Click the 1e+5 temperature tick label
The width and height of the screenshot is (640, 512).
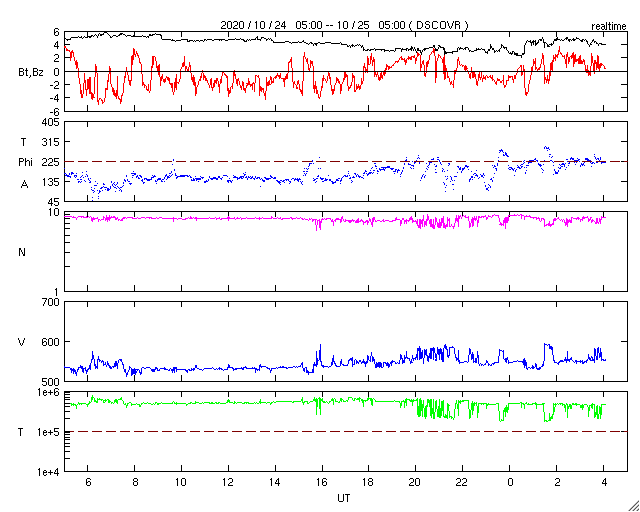[49, 432]
